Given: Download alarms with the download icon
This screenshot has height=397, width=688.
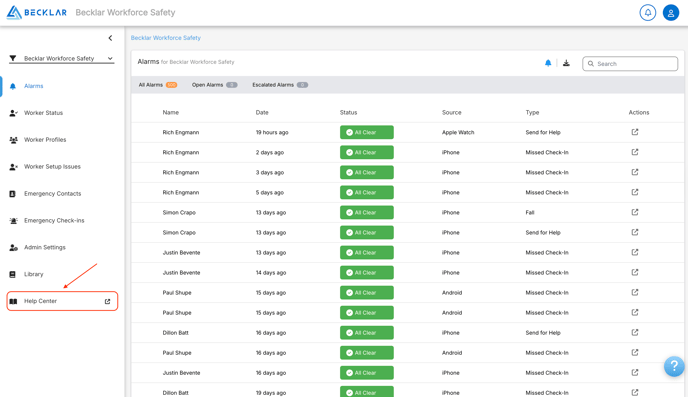Looking at the screenshot, I should (566, 63).
